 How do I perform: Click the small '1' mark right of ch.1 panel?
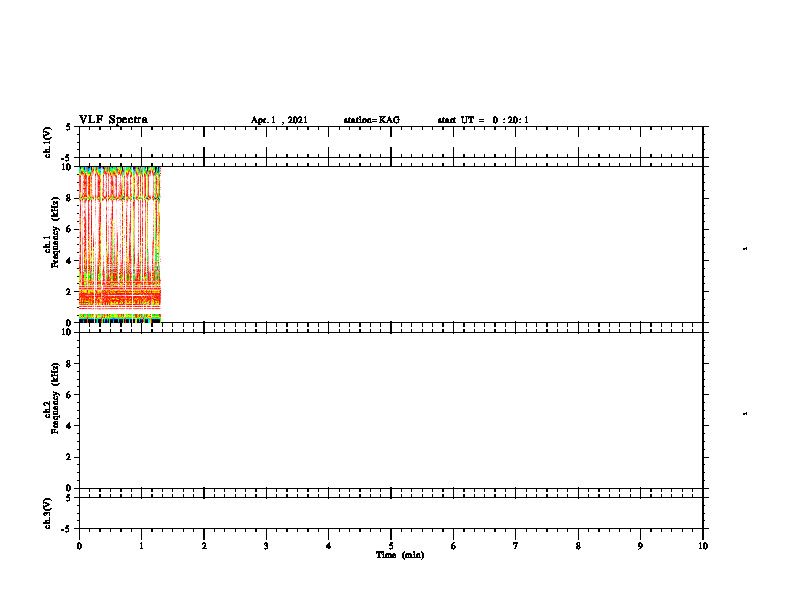click(x=746, y=249)
